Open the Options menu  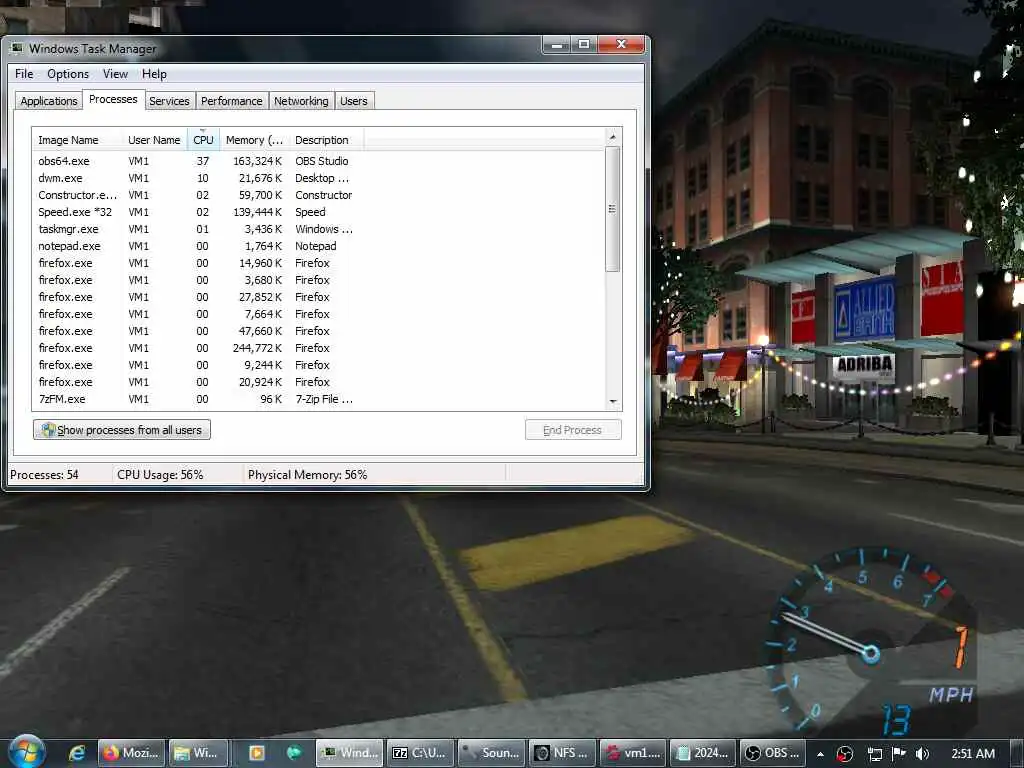tap(68, 74)
